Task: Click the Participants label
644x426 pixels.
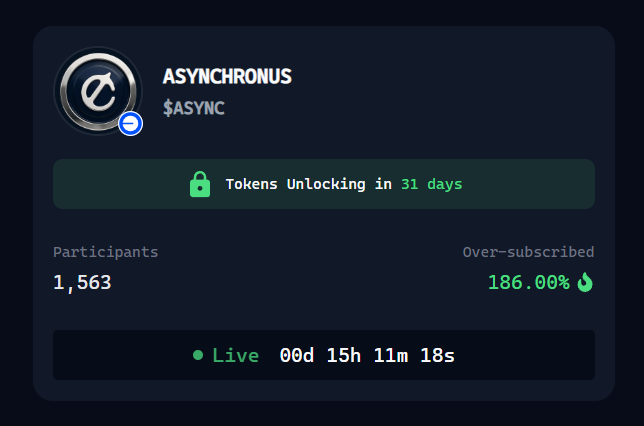Action: coord(106,252)
